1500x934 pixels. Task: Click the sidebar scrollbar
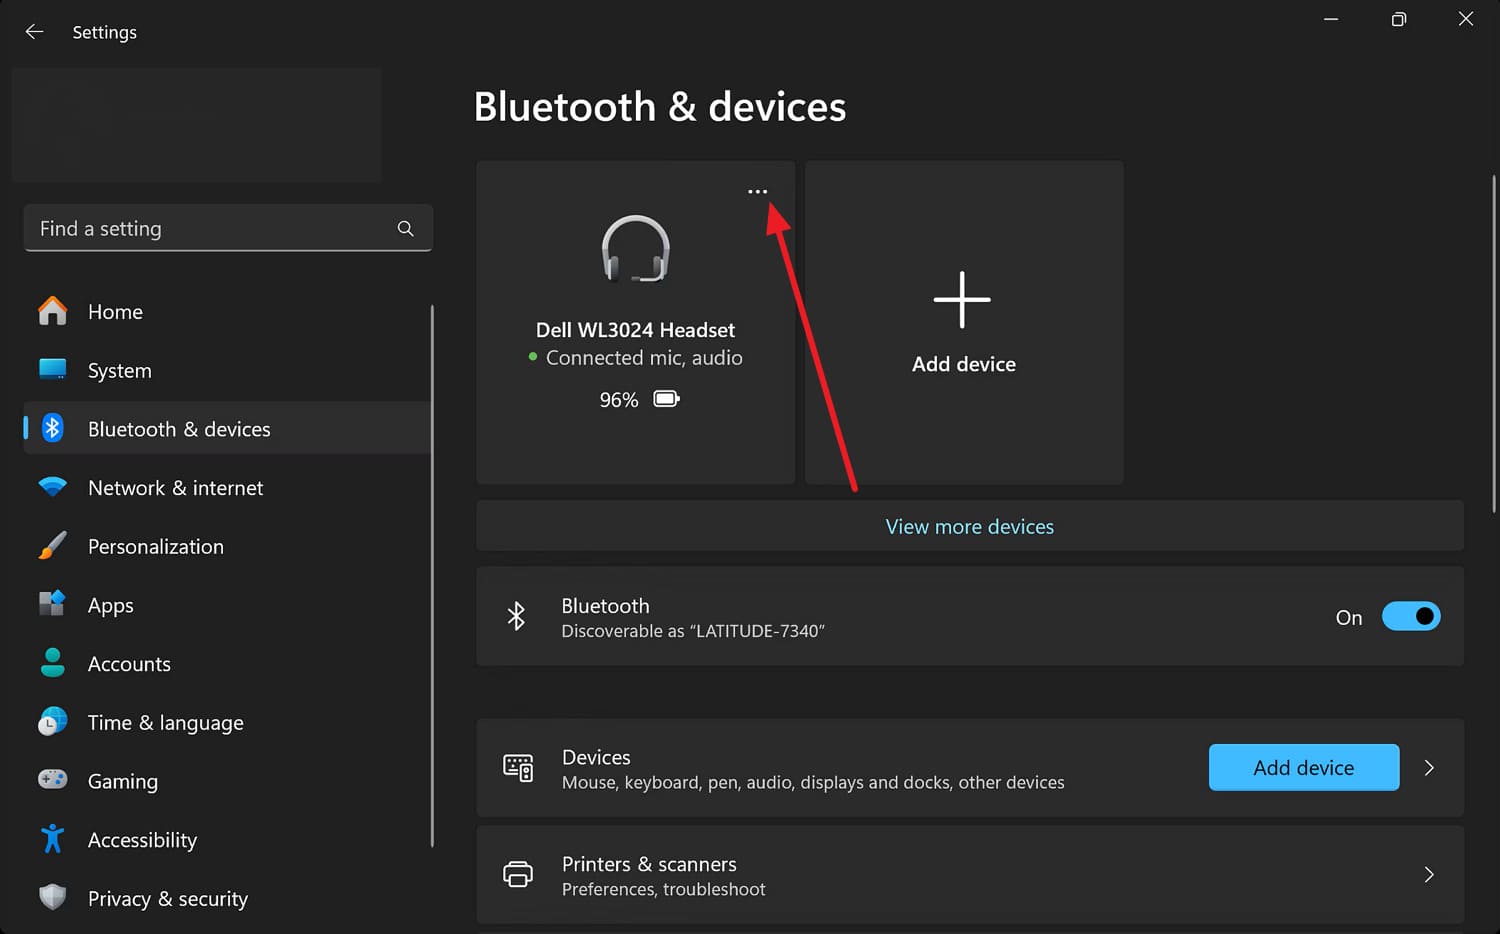[432, 576]
